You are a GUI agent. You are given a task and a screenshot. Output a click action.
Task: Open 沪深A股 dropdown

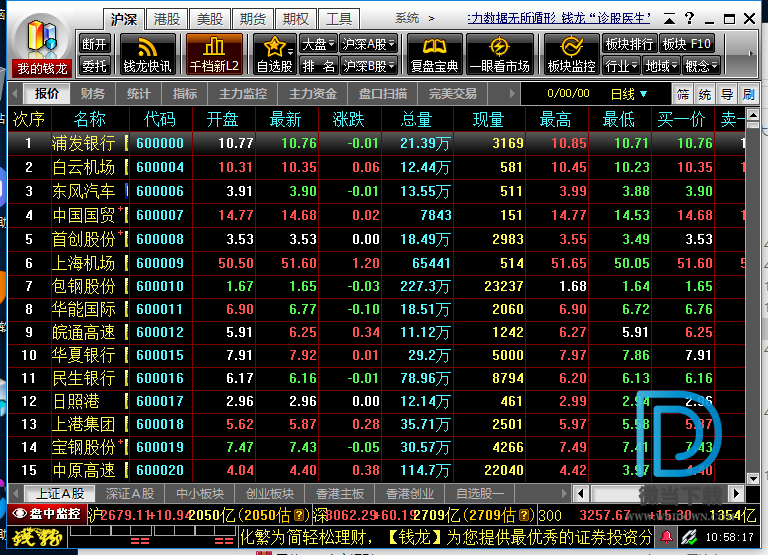click(x=368, y=44)
